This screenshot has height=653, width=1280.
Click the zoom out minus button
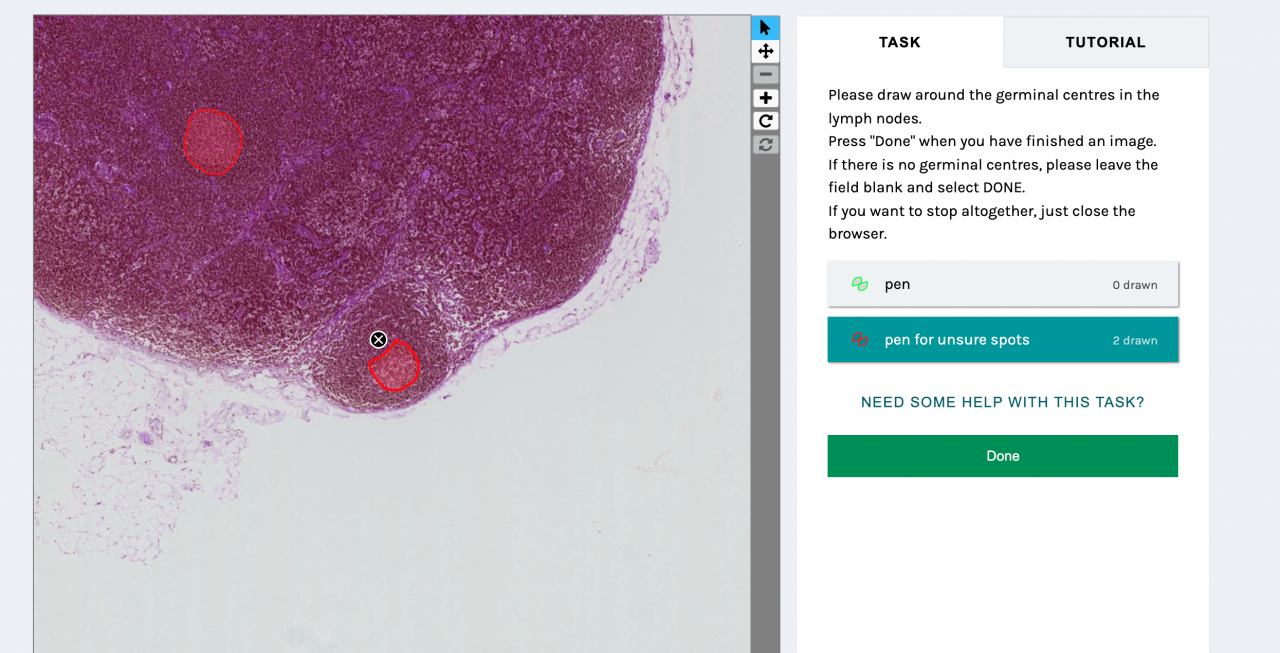tap(765, 75)
